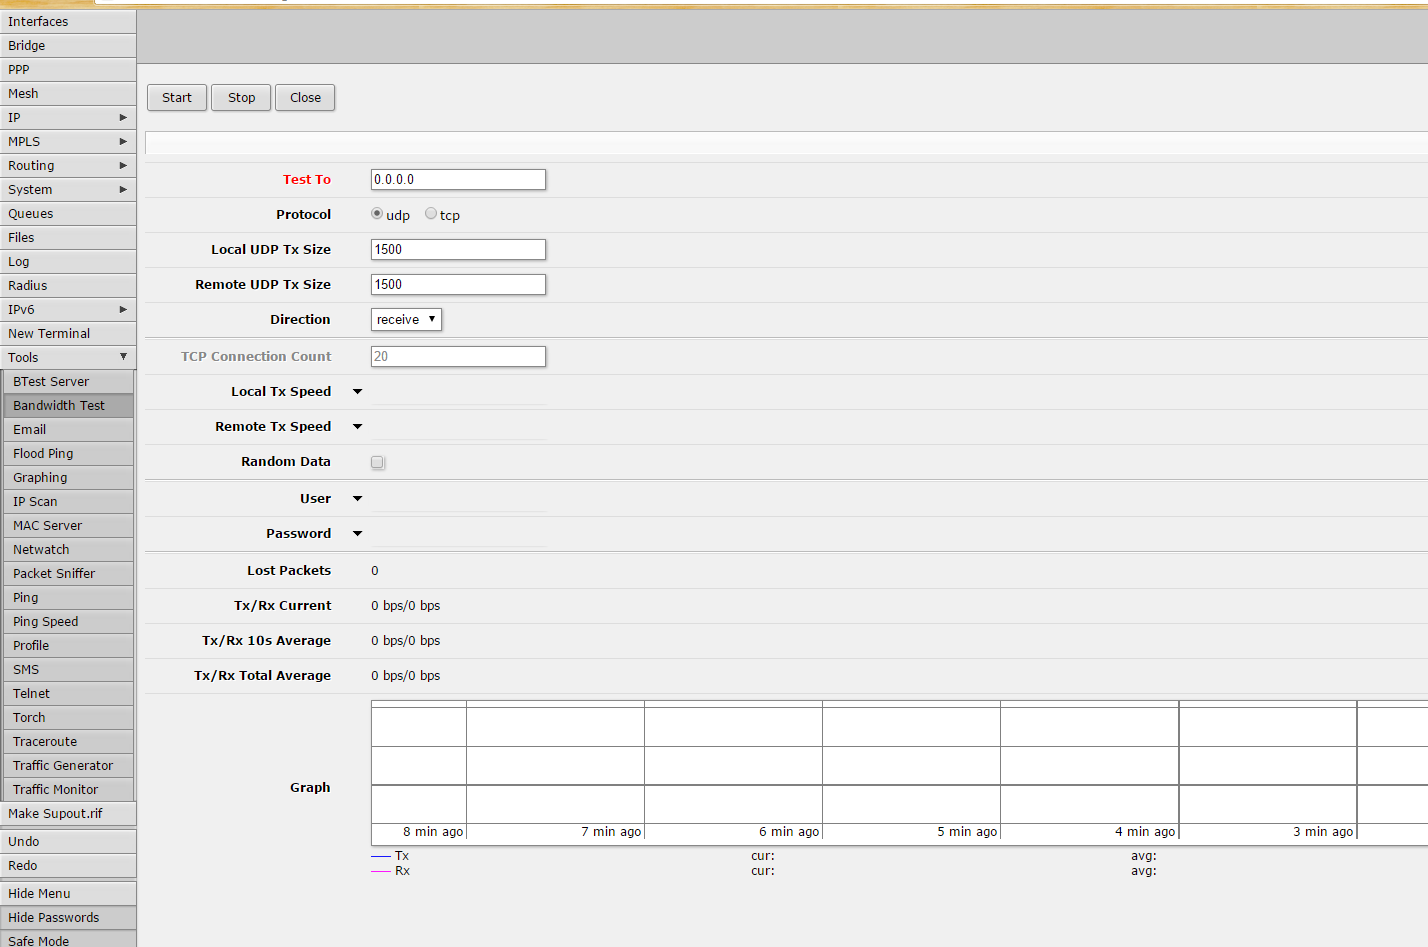Click the Close button
The image size is (1428, 947).
305,97
